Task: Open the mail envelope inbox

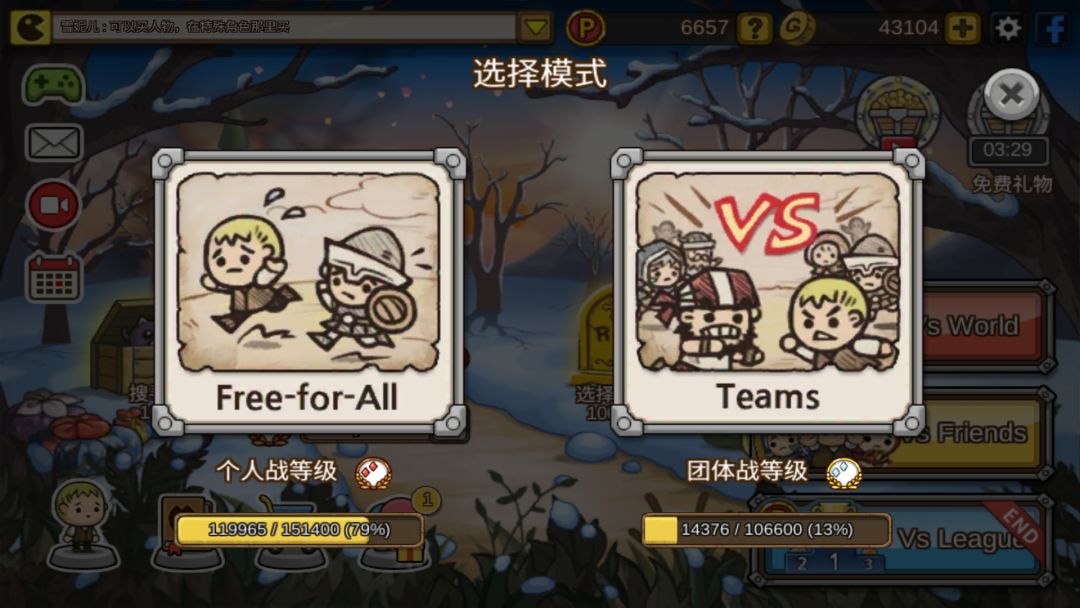Action: (54, 143)
